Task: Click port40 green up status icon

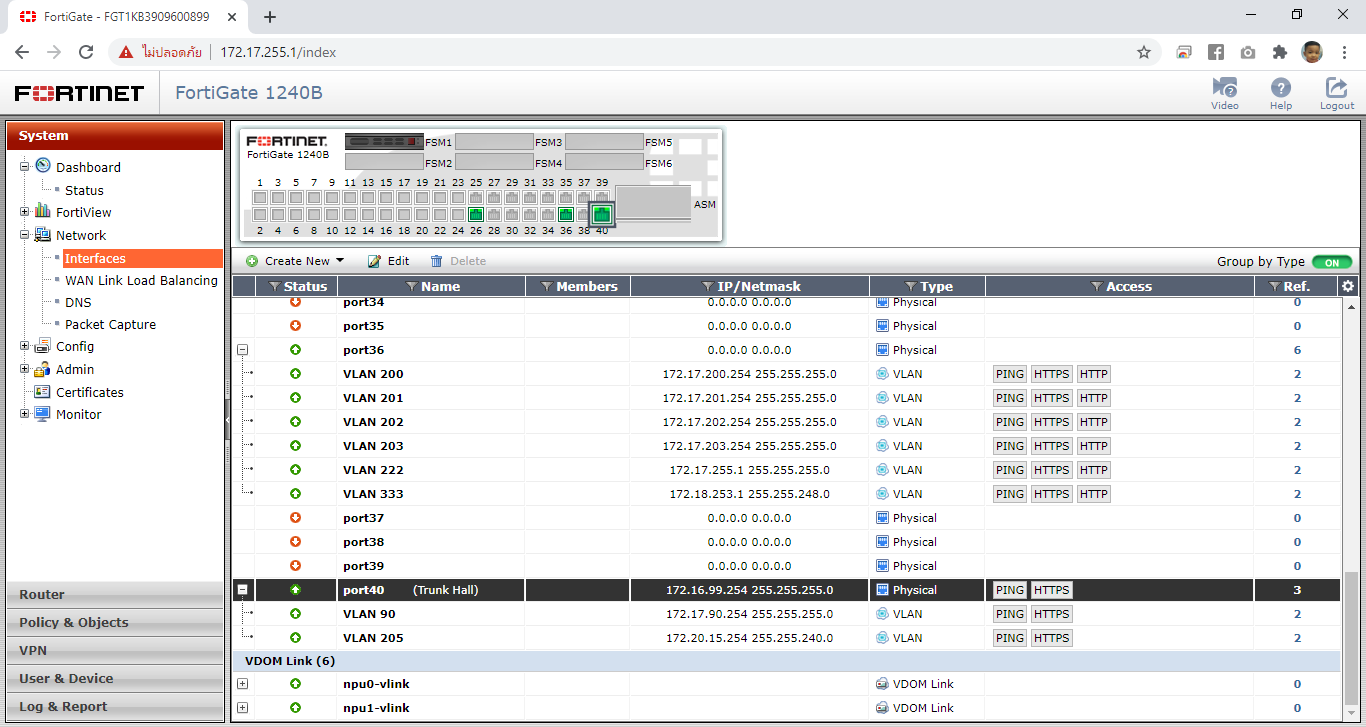Action: point(295,590)
